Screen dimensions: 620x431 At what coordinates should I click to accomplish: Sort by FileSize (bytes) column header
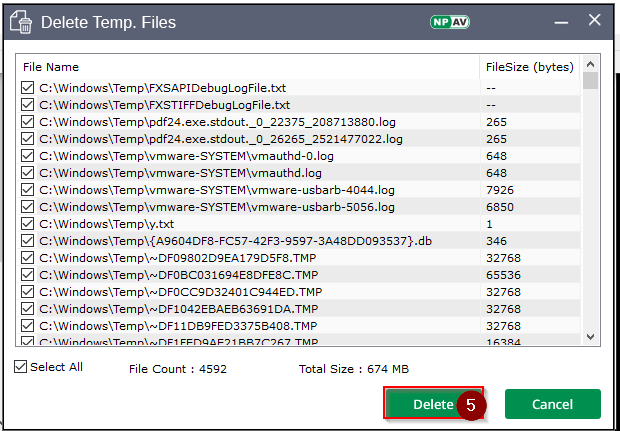527,67
